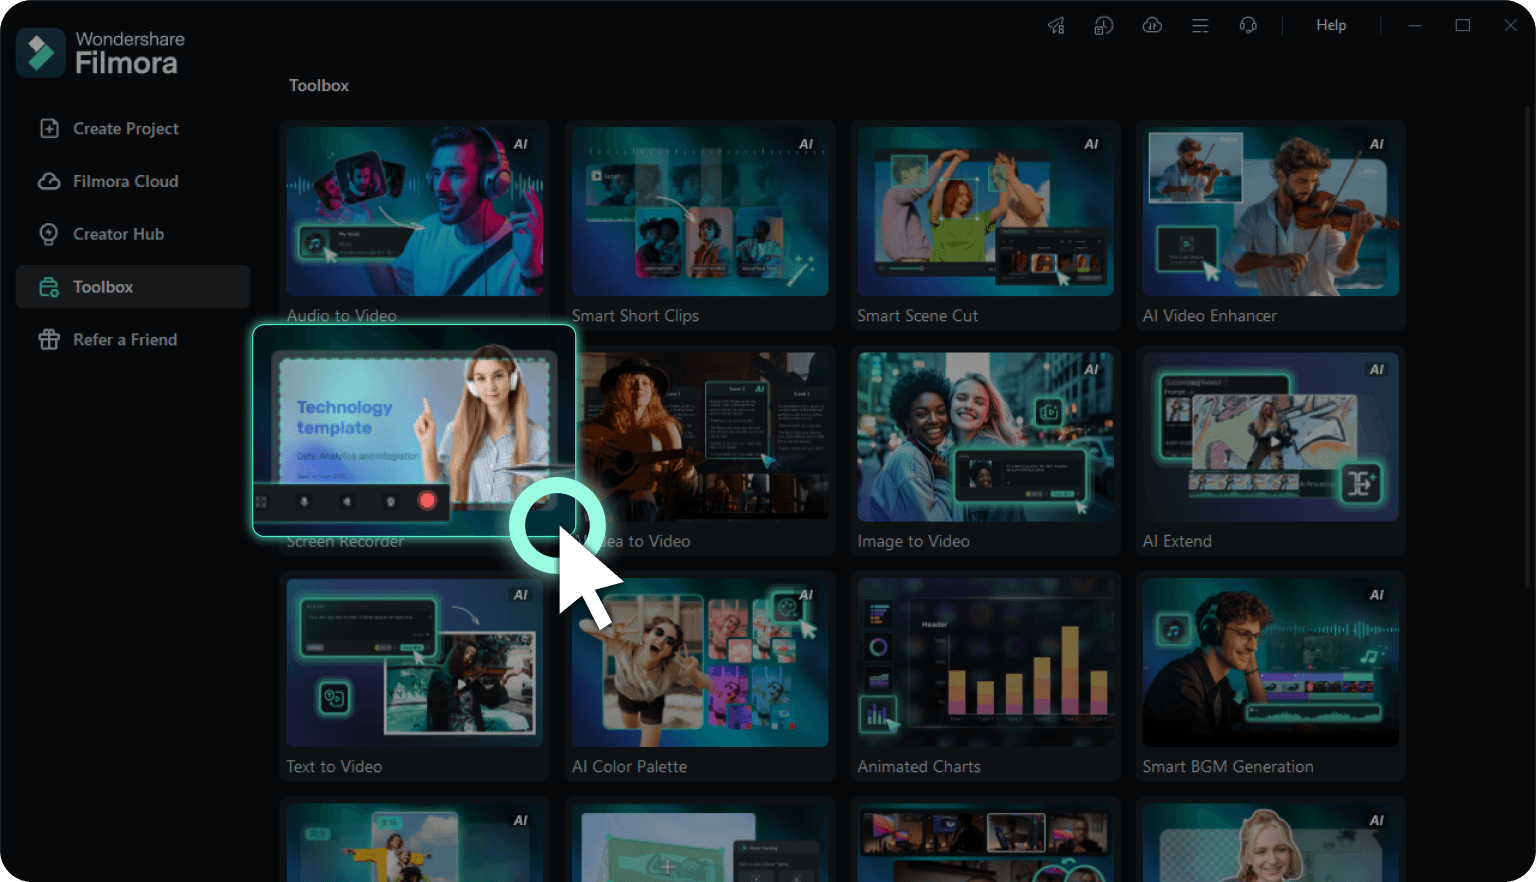Click the Toolbox sidebar icon
The image size is (1536, 882).
click(x=49, y=287)
